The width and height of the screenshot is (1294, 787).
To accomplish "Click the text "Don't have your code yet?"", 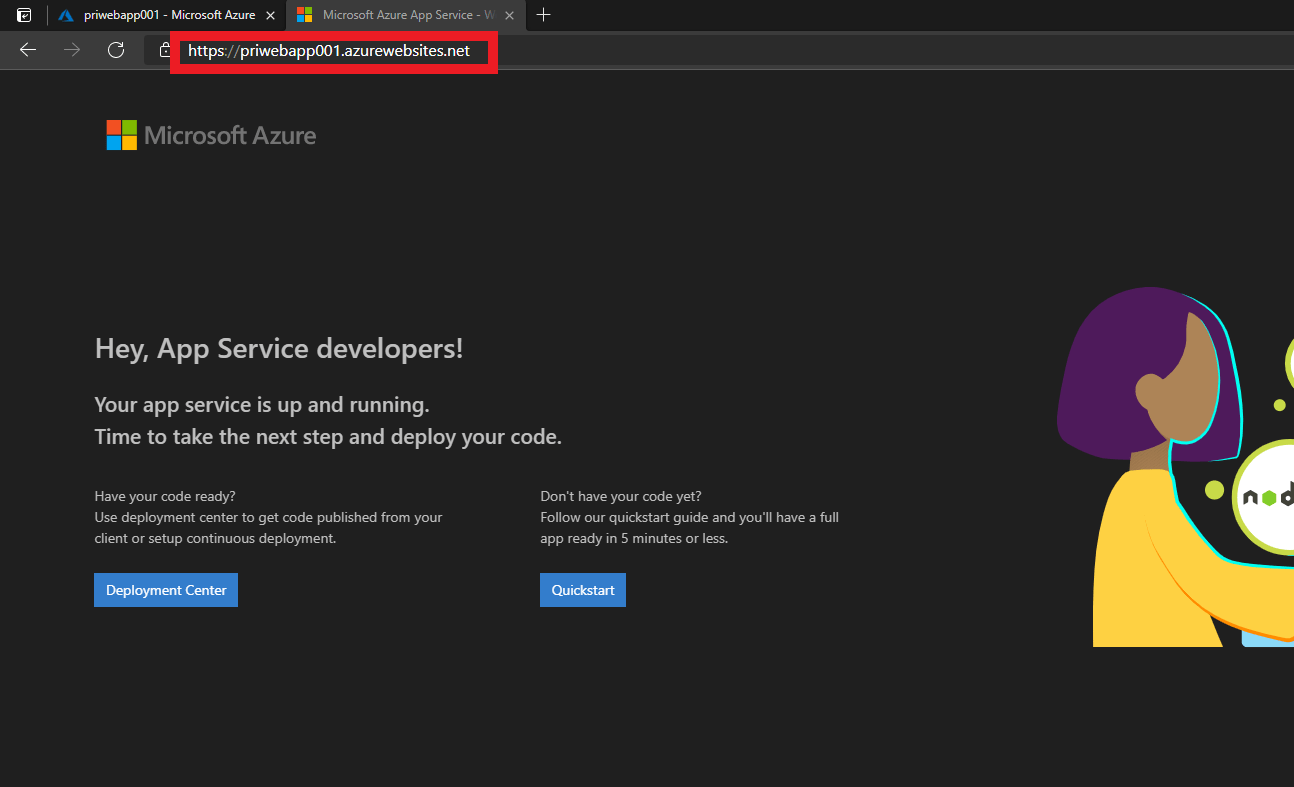I will point(621,496).
